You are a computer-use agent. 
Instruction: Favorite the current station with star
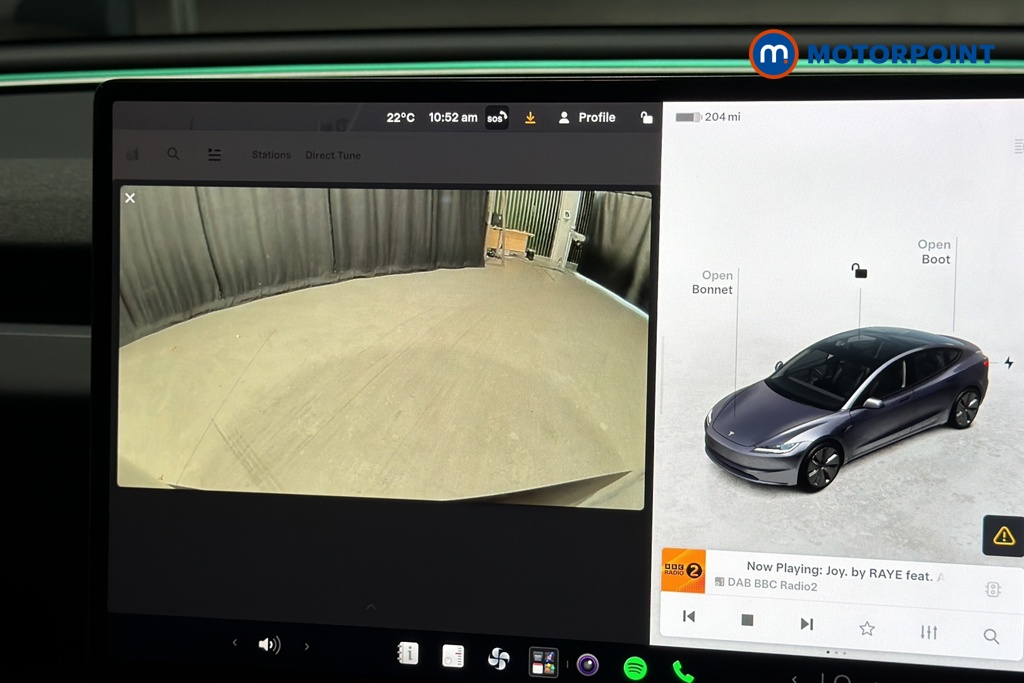point(867,628)
